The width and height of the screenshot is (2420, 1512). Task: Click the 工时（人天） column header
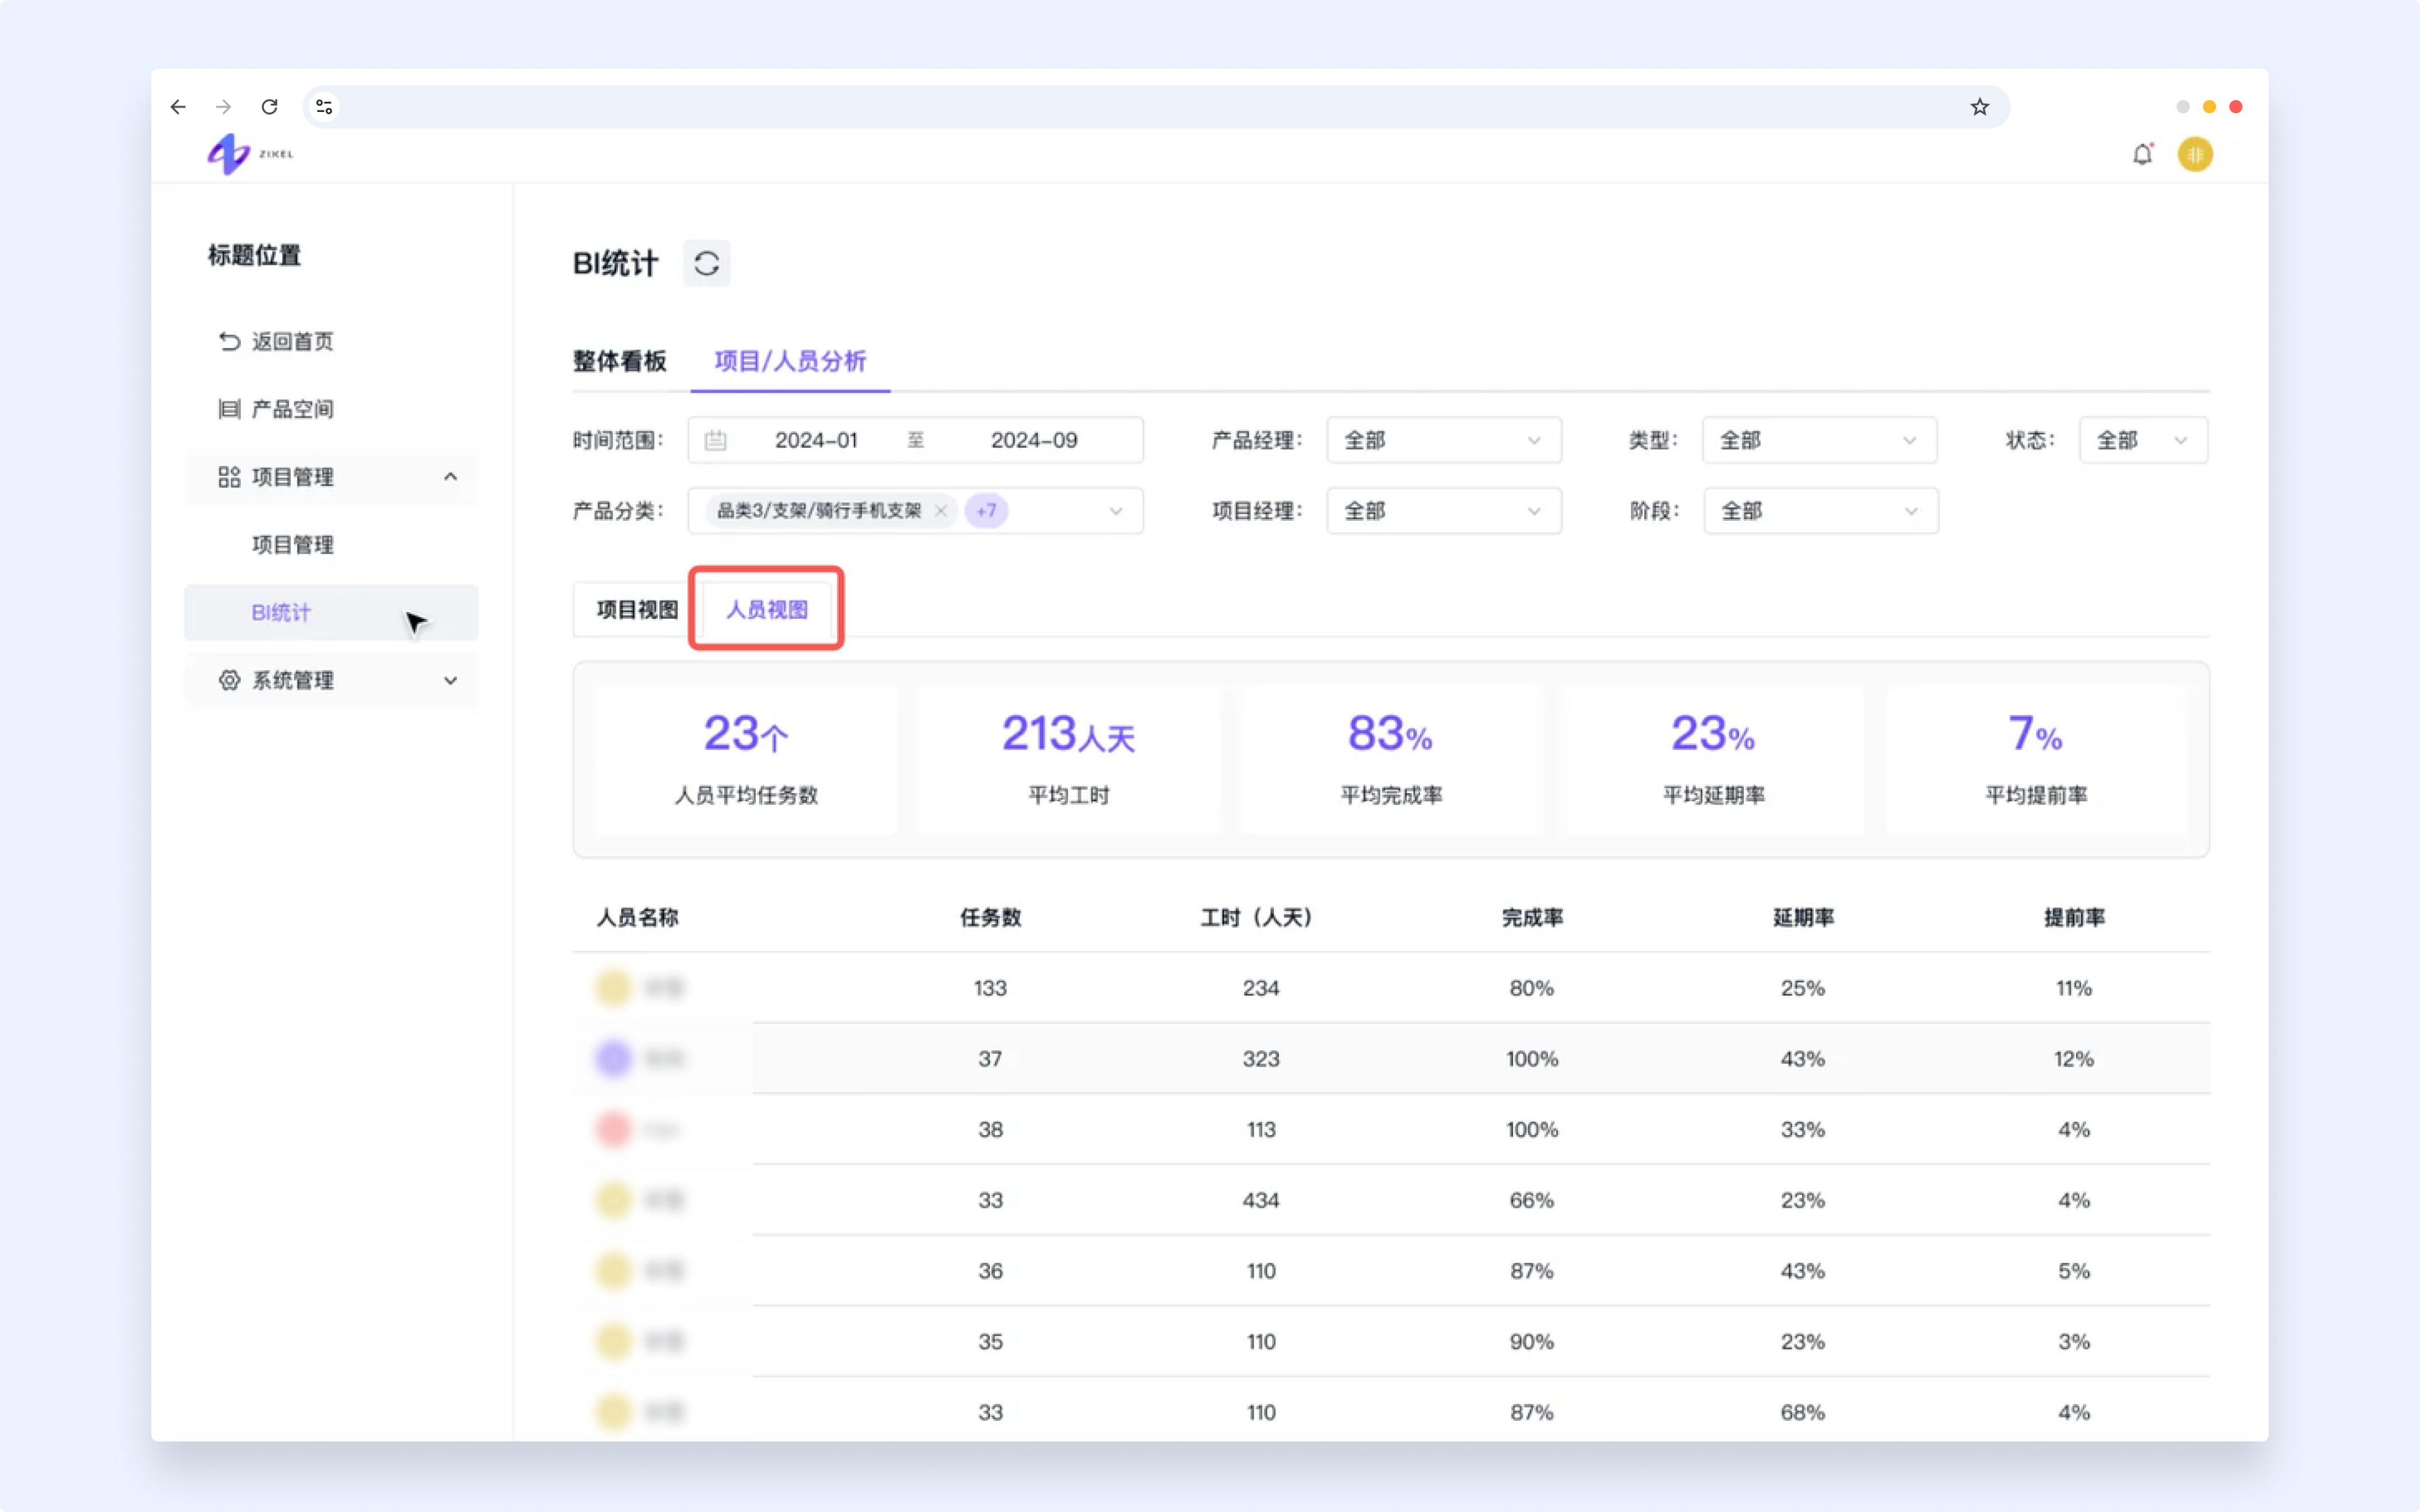pyautogui.click(x=1260, y=917)
